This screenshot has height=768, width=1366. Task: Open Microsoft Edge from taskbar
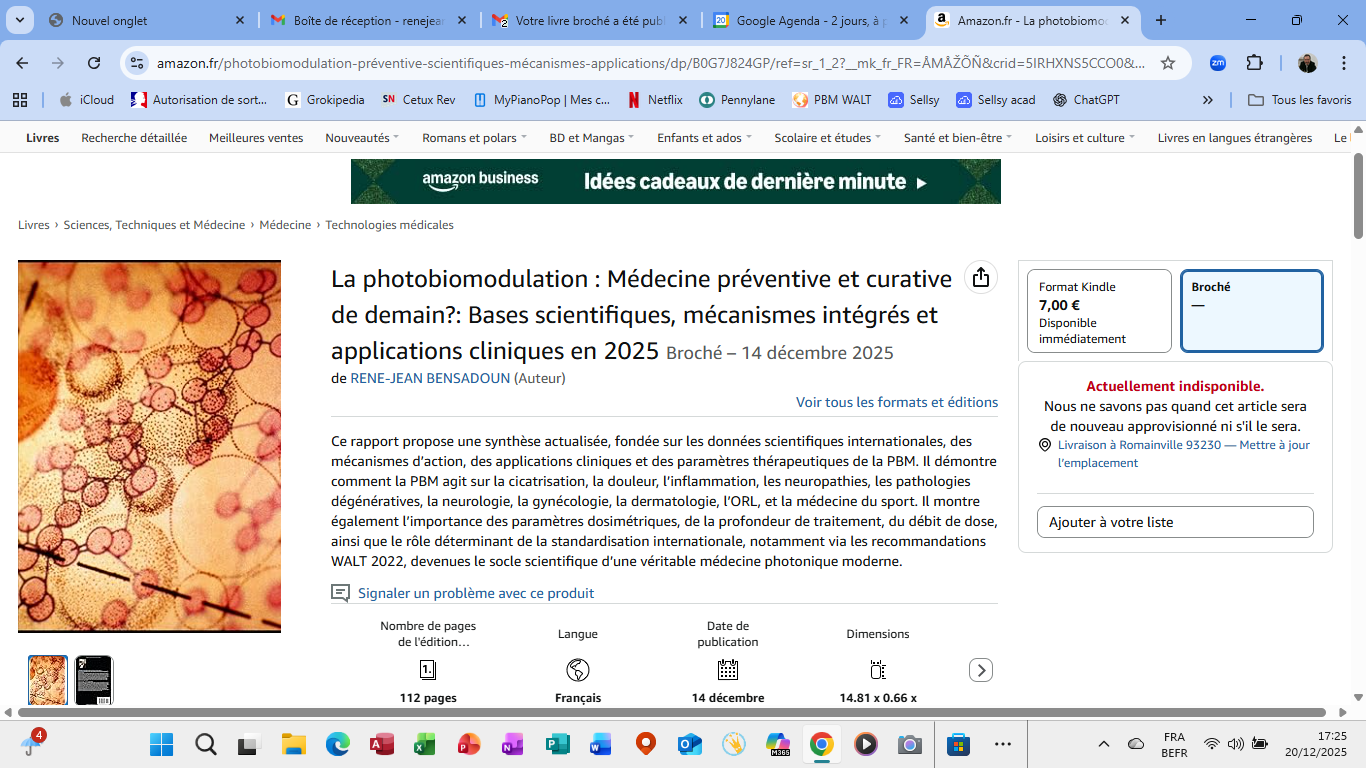pos(337,744)
